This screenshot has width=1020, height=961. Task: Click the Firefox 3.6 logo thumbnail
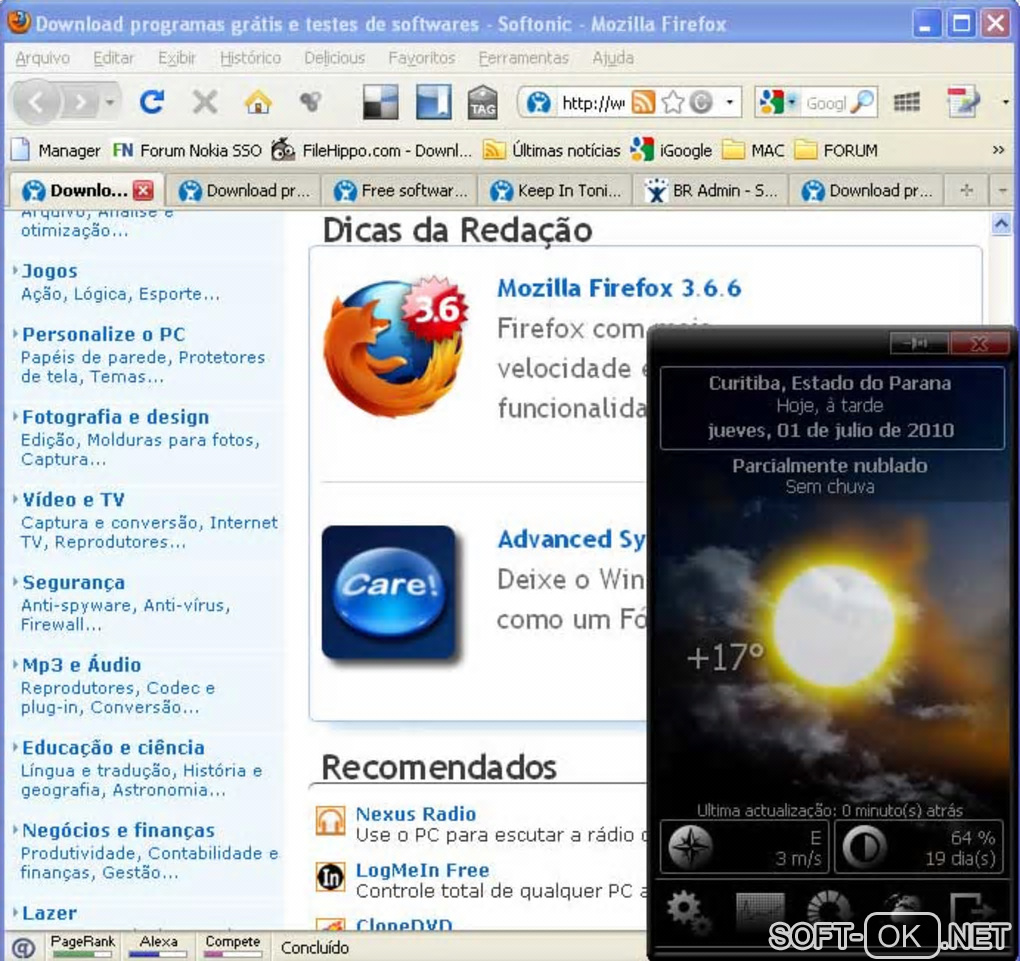point(396,346)
